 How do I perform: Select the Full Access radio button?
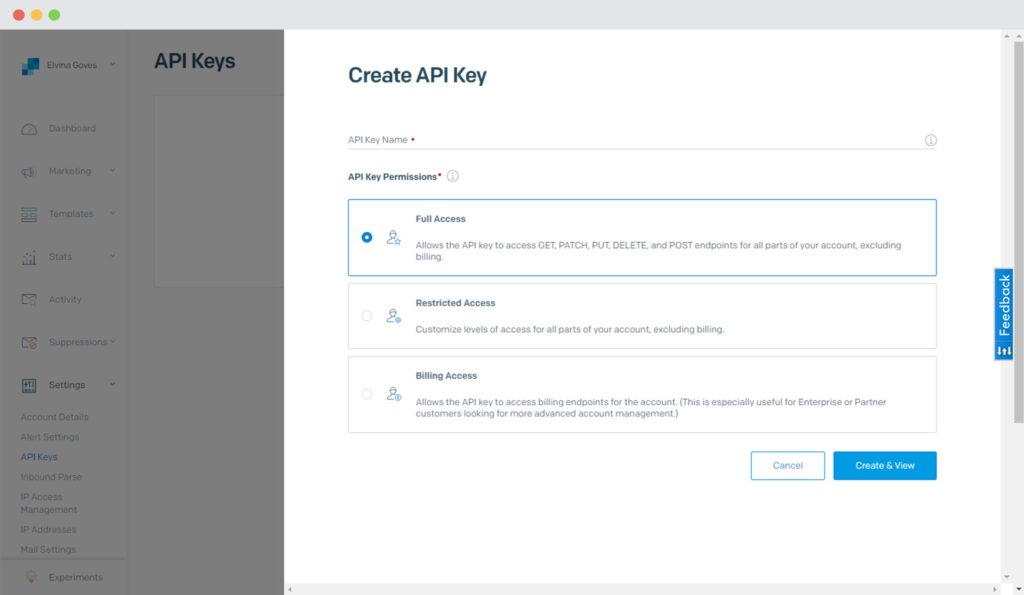pyautogui.click(x=366, y=237)
